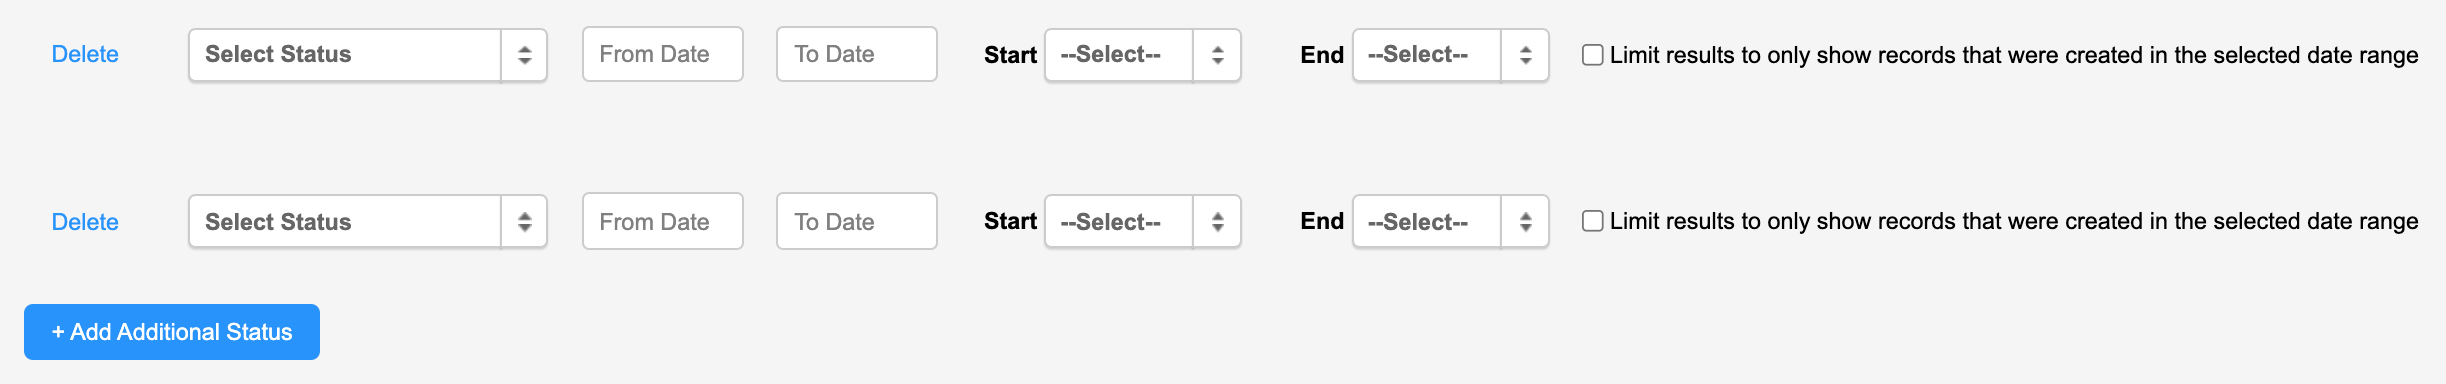
Task: Enable the bottom row limit results checkbox
Action: [1593, 221]
